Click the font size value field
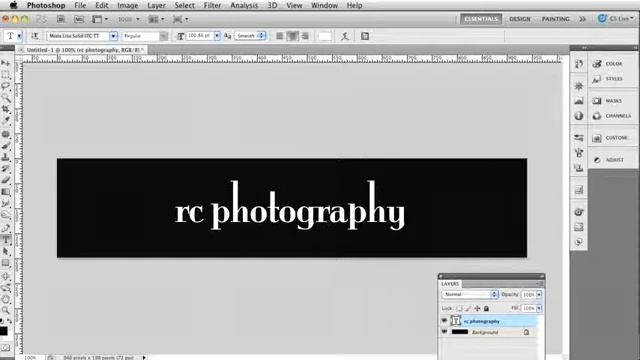Screen dimensions: 640x360 (x=200, y=36)
